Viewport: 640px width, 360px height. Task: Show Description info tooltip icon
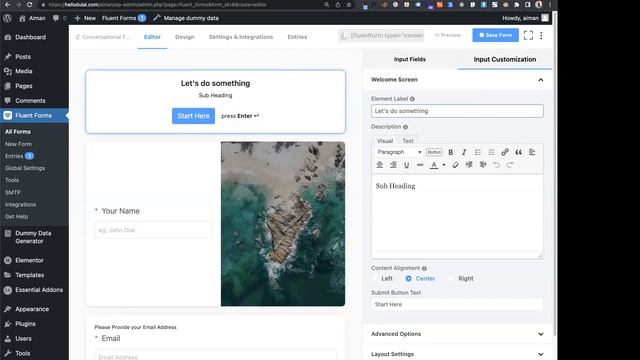405,127
